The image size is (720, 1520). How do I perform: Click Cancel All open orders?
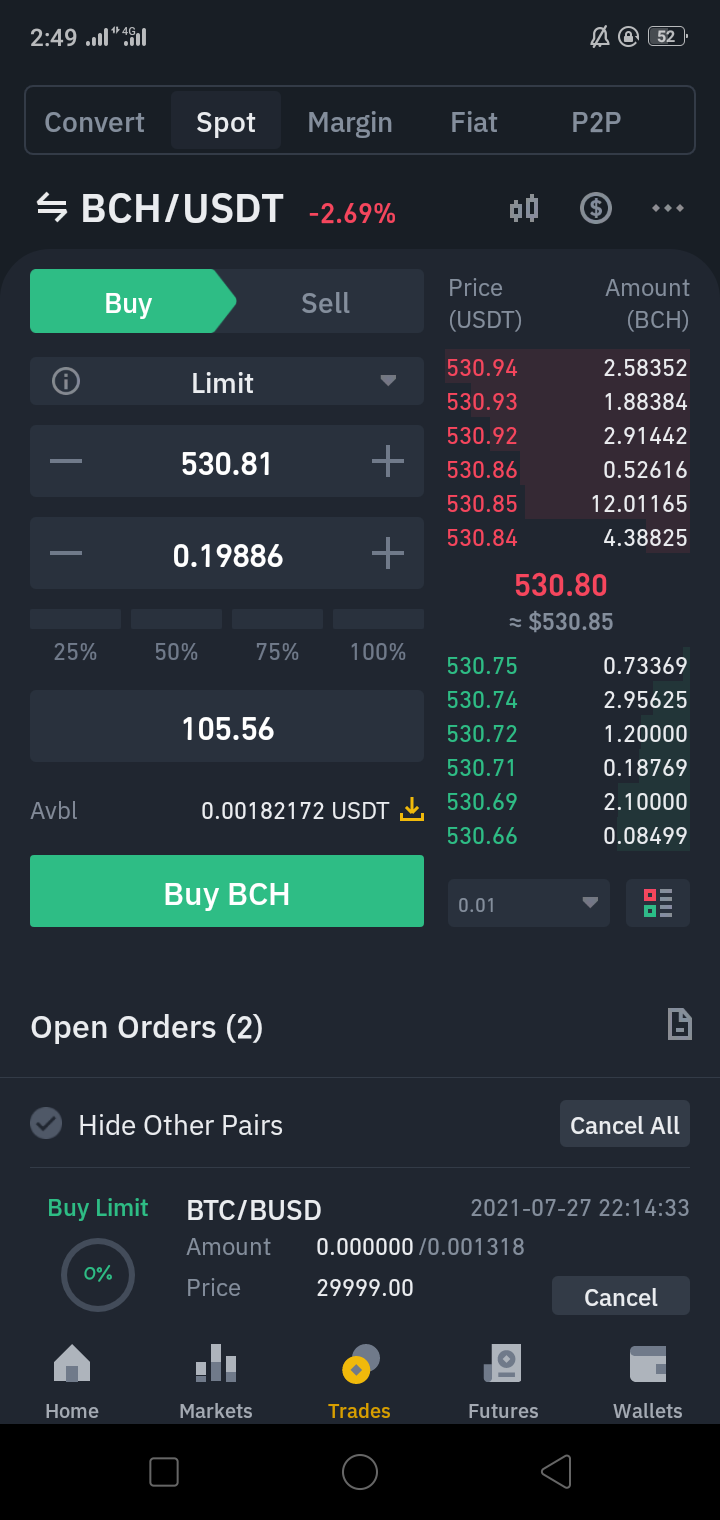pos(625,1125)
